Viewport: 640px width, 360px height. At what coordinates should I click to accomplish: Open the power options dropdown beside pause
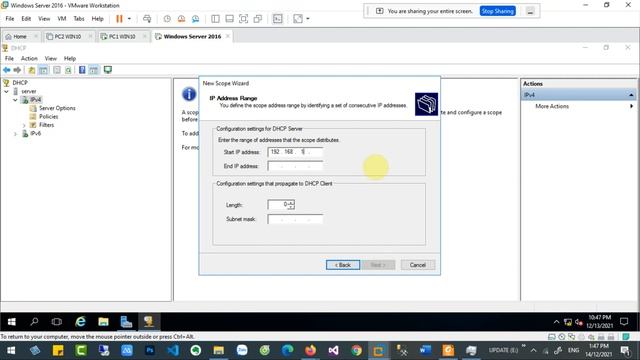click(129, 19)
